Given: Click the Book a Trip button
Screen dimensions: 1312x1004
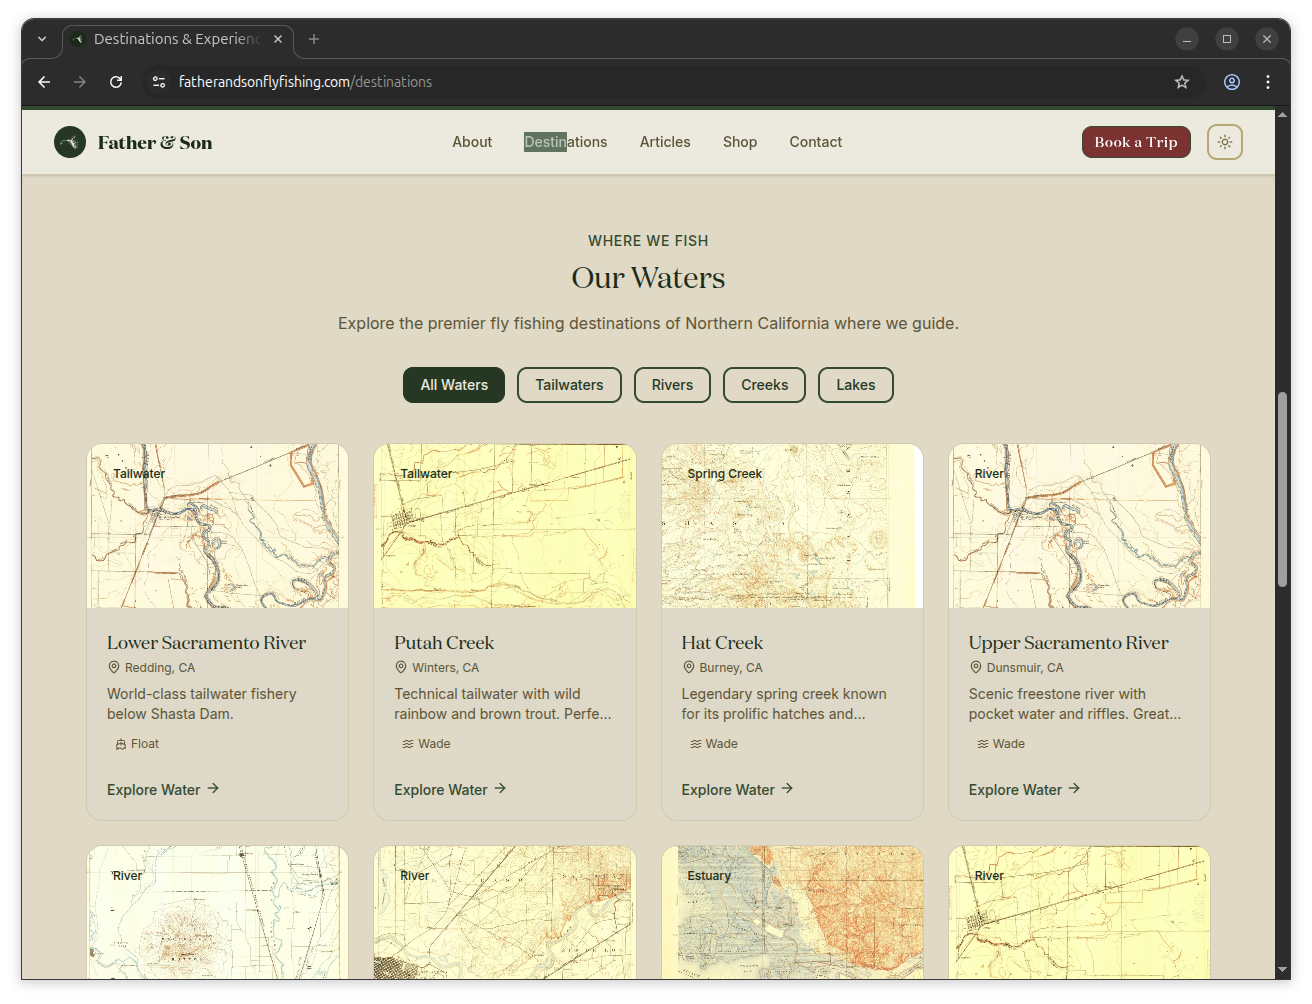Looking at the screenshot, I should (x=1136, y=142).
